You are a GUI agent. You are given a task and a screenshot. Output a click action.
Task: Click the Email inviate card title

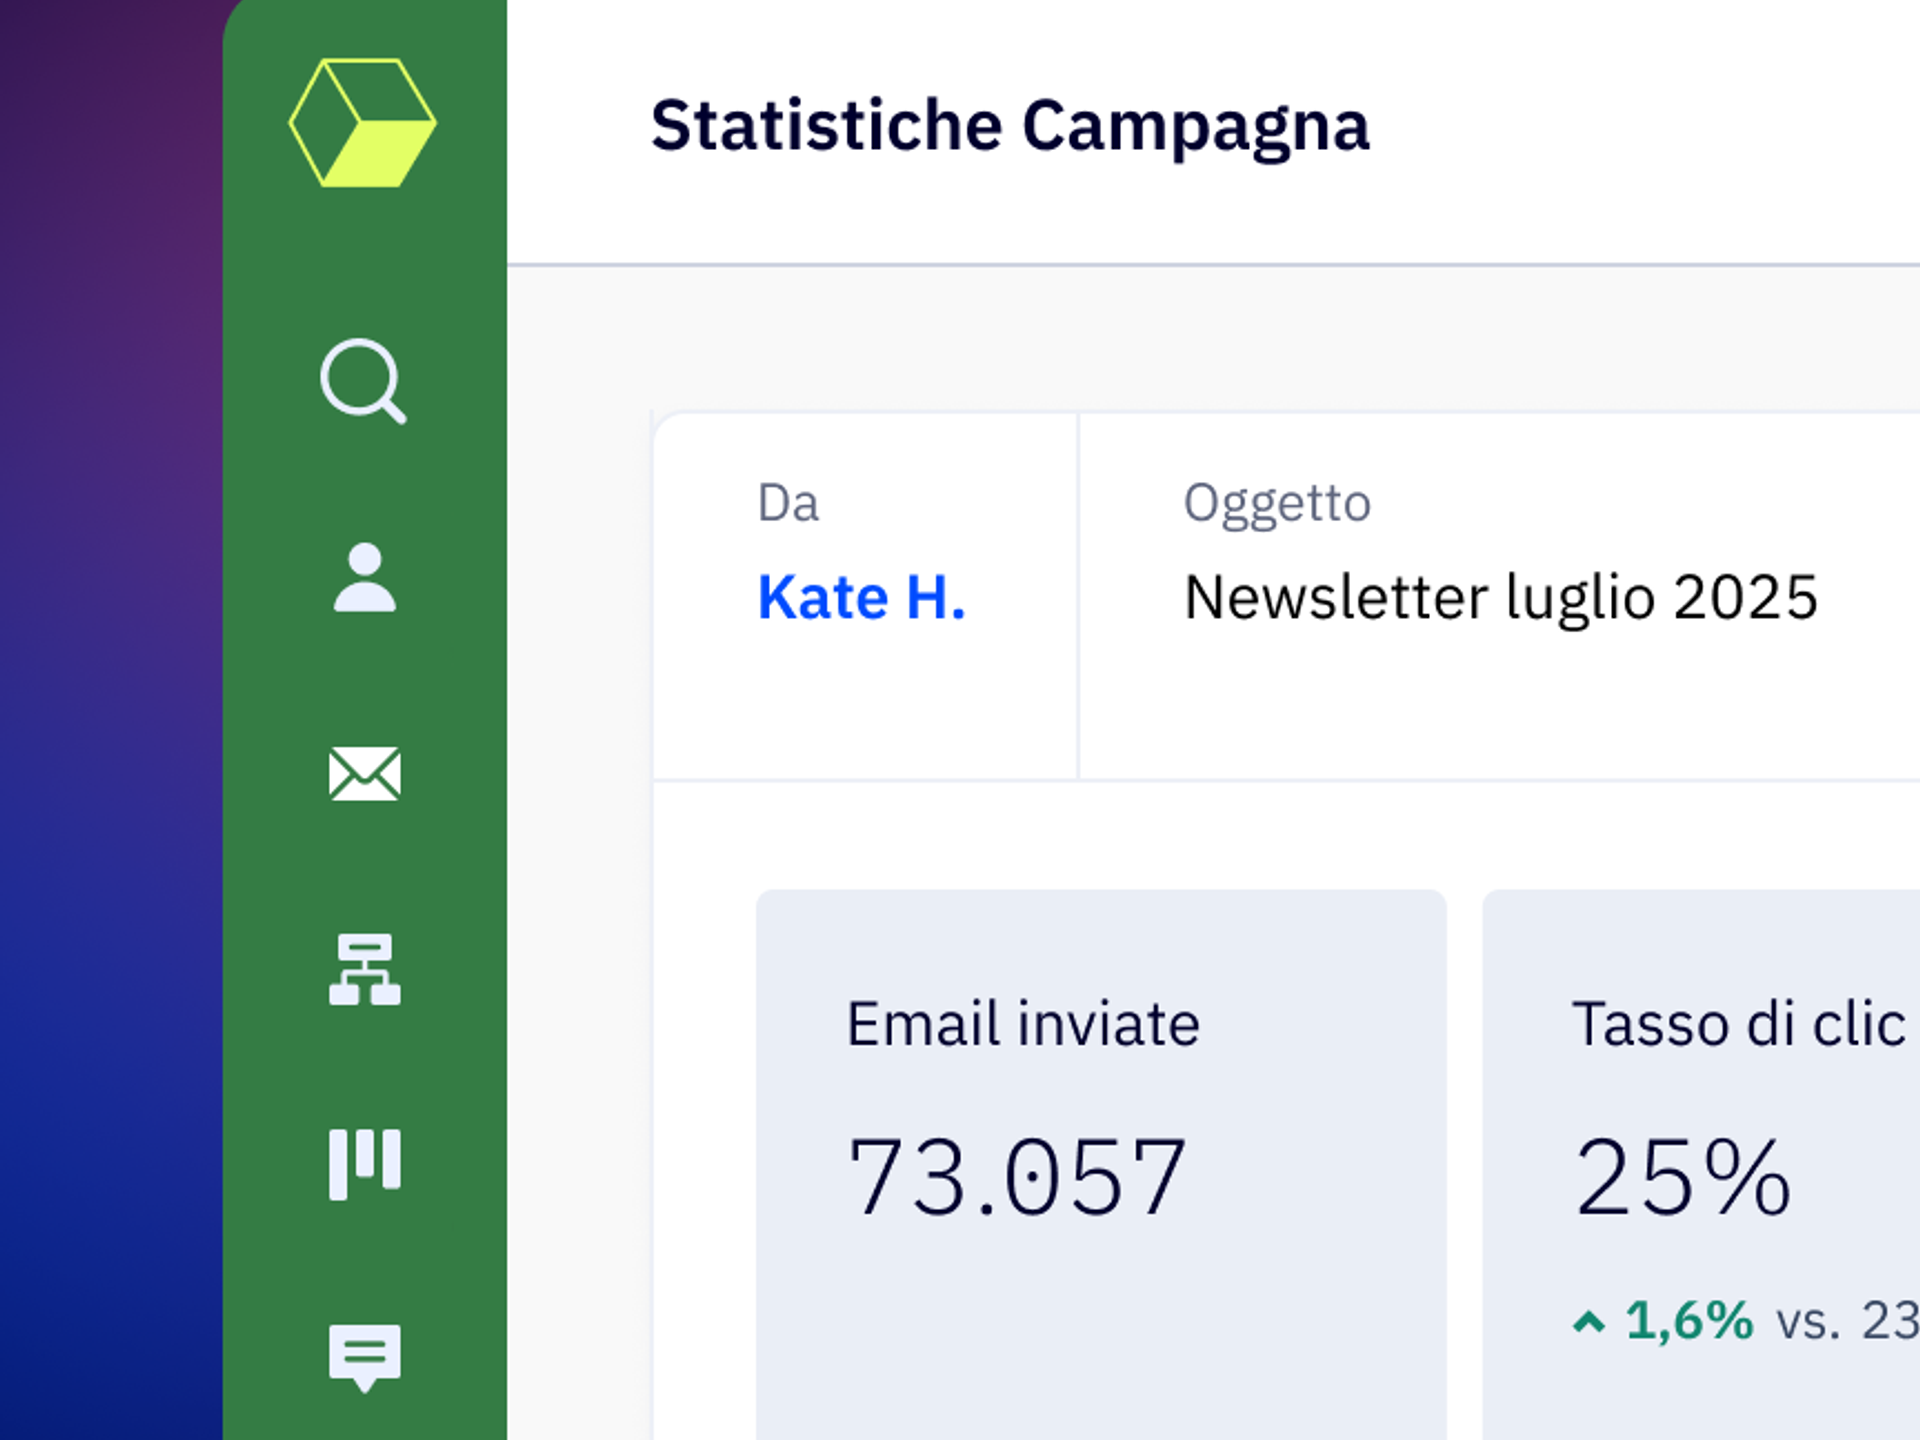1022,1024
